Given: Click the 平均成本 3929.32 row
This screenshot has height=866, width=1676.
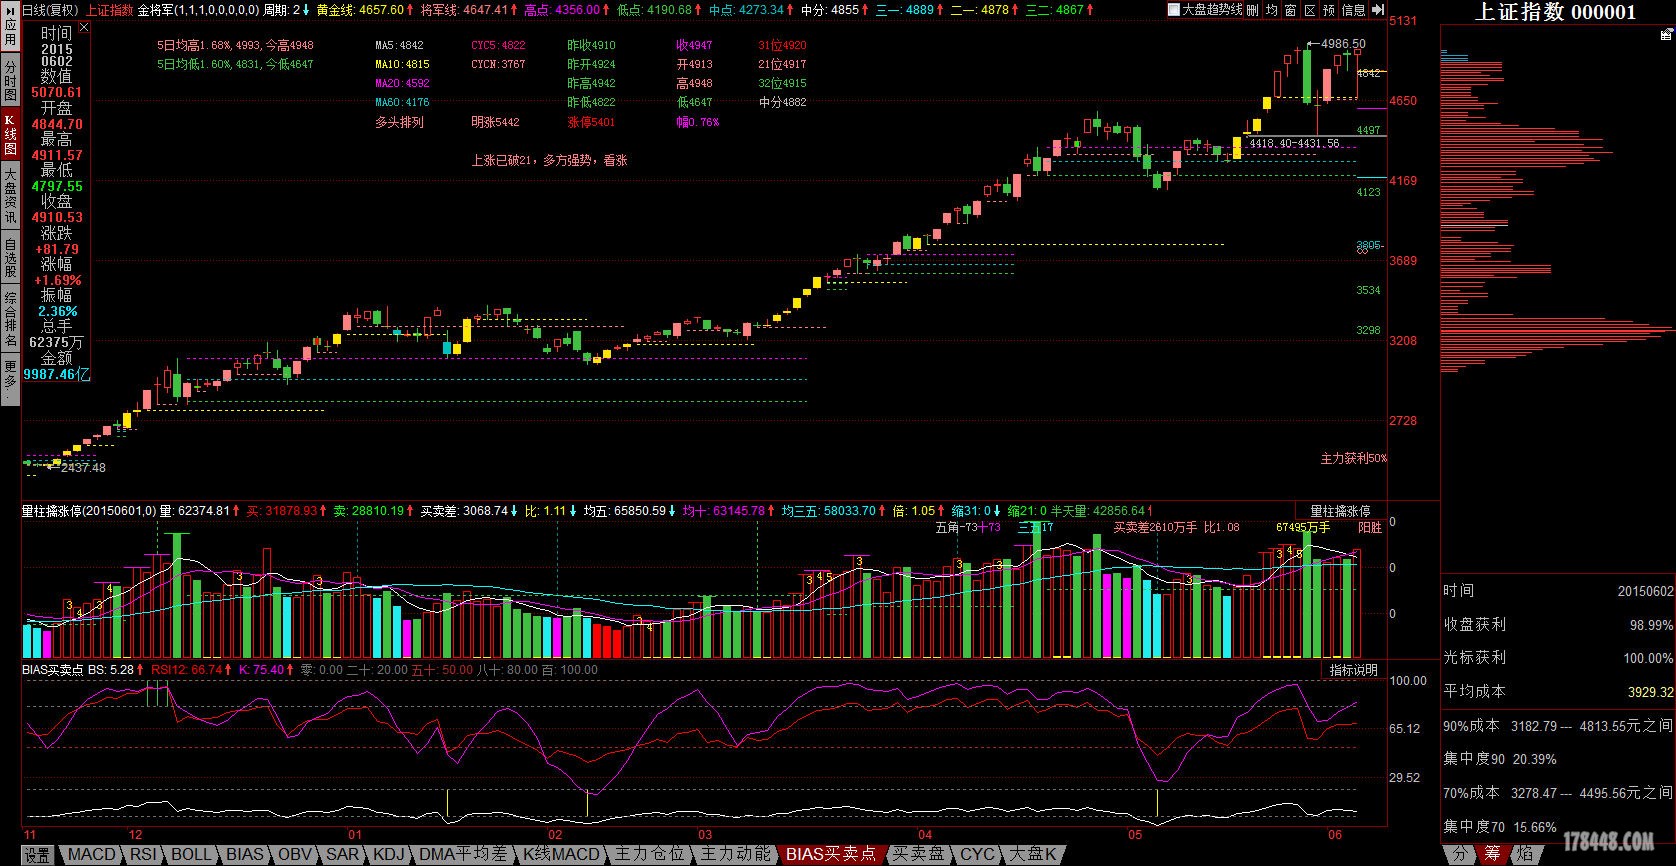Looking at the screenshot, I should [1558, 692].
